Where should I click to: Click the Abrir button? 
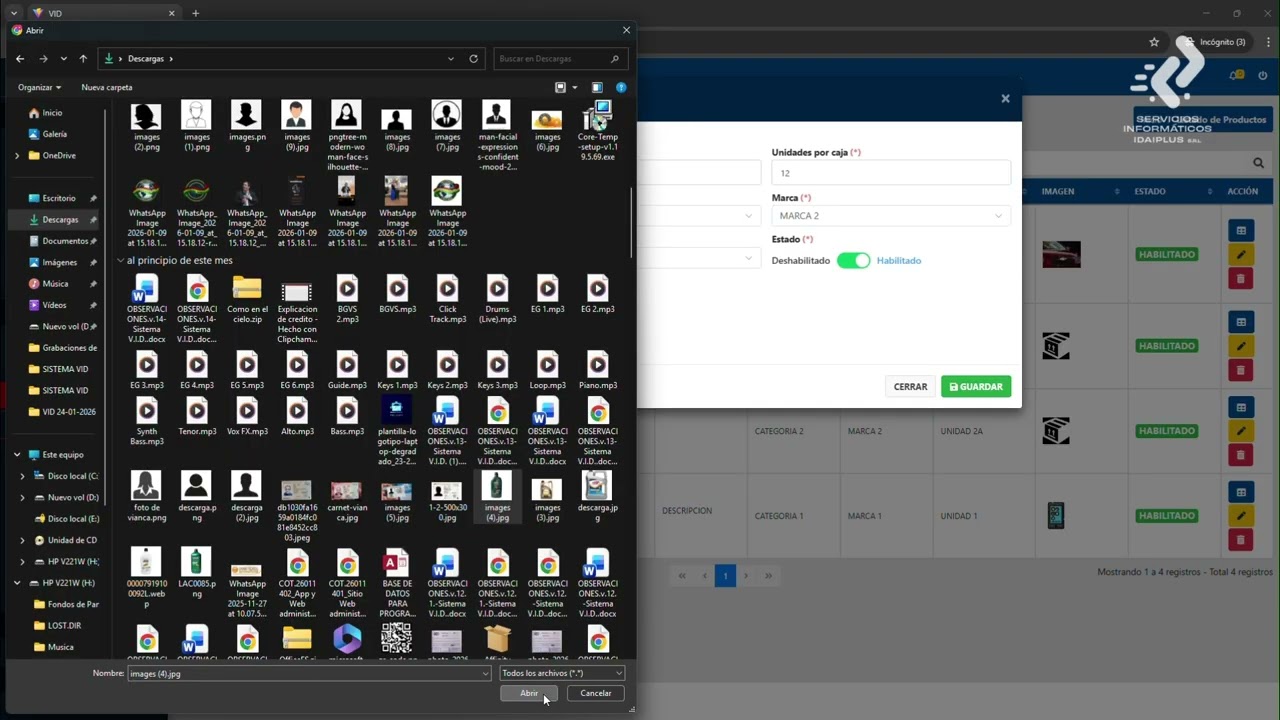coord(529,693)
